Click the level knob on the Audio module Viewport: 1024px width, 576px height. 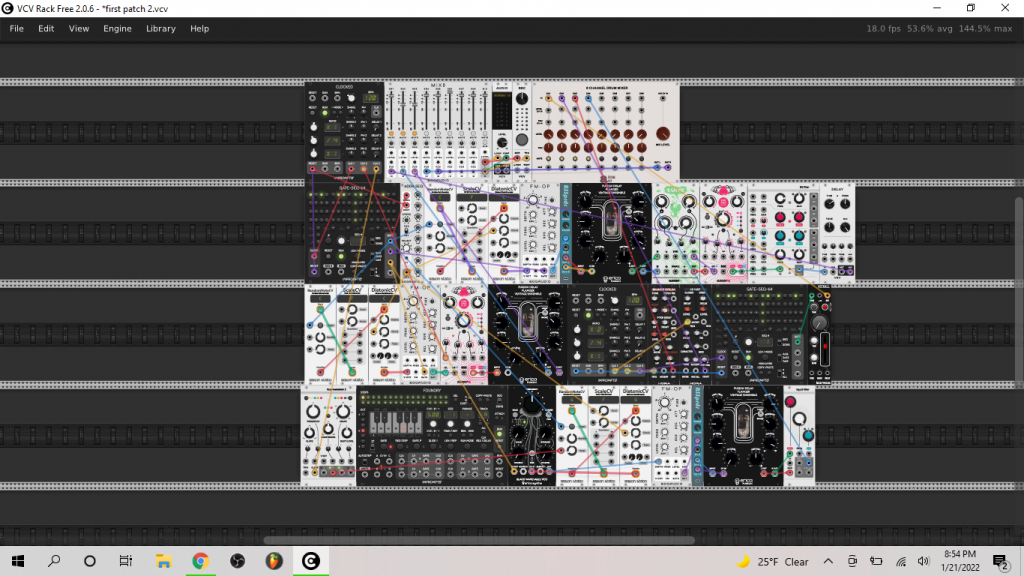(x=502, y=142)
